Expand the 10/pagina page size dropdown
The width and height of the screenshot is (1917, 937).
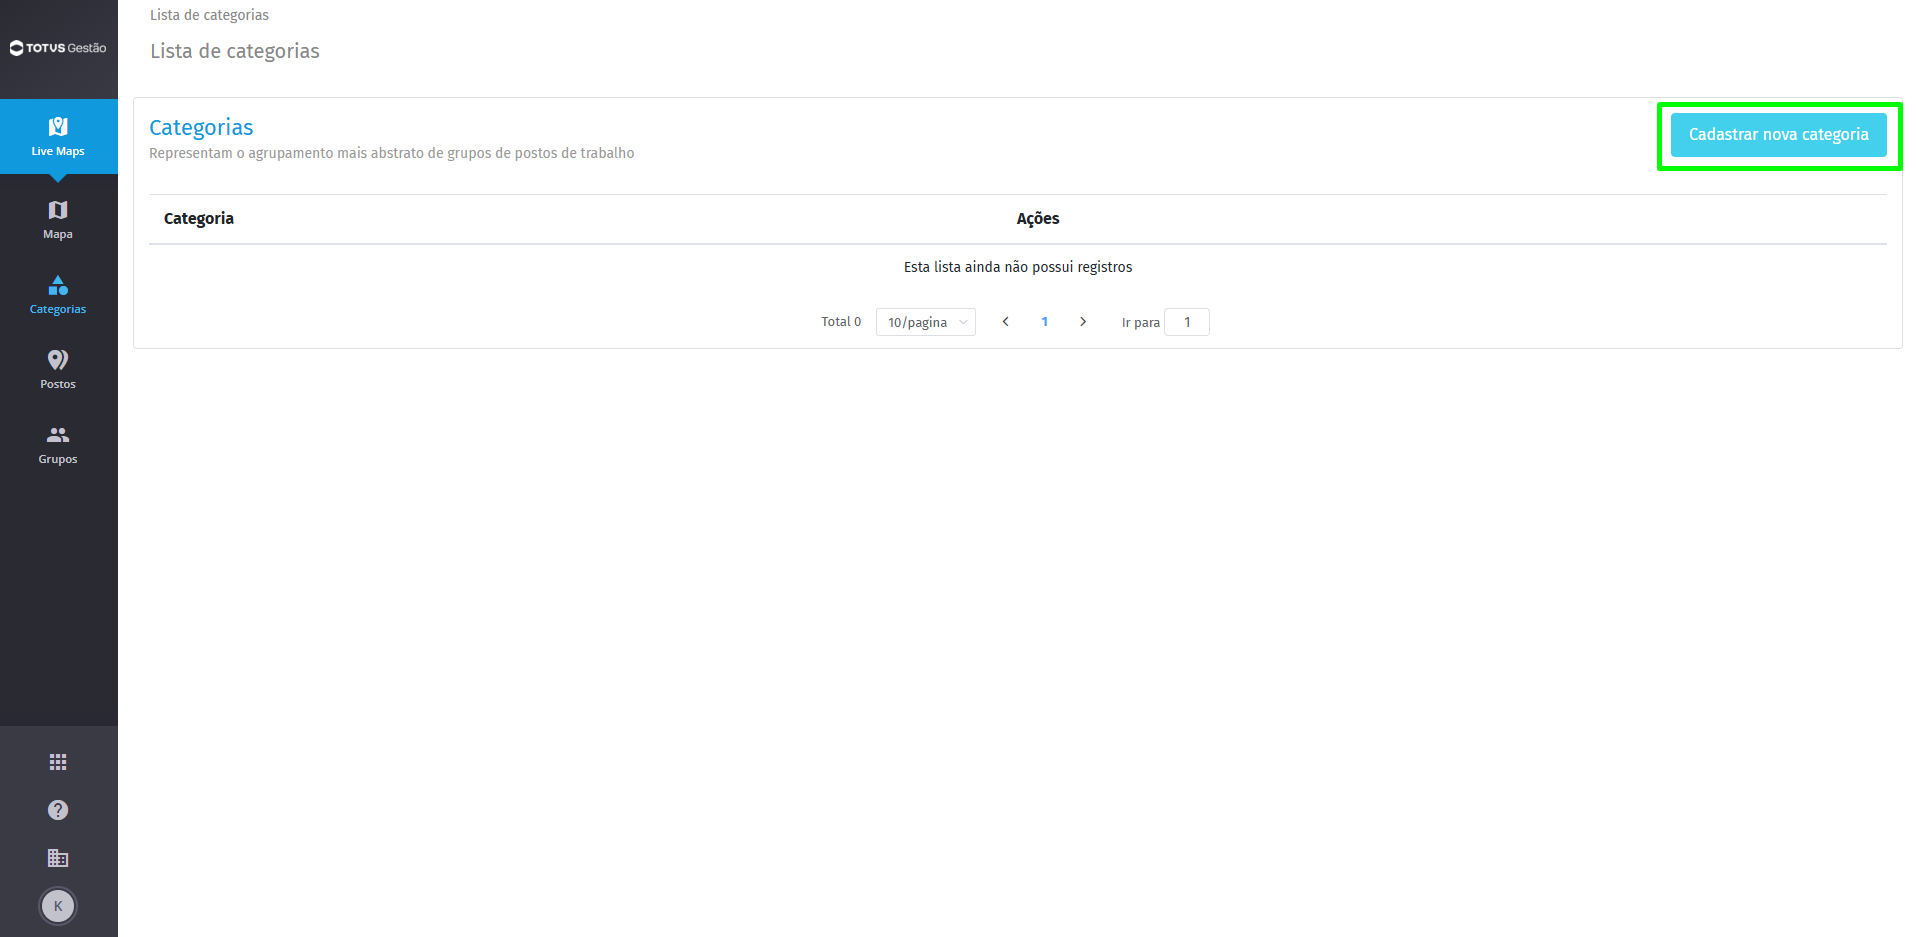(x=926, y=322)
